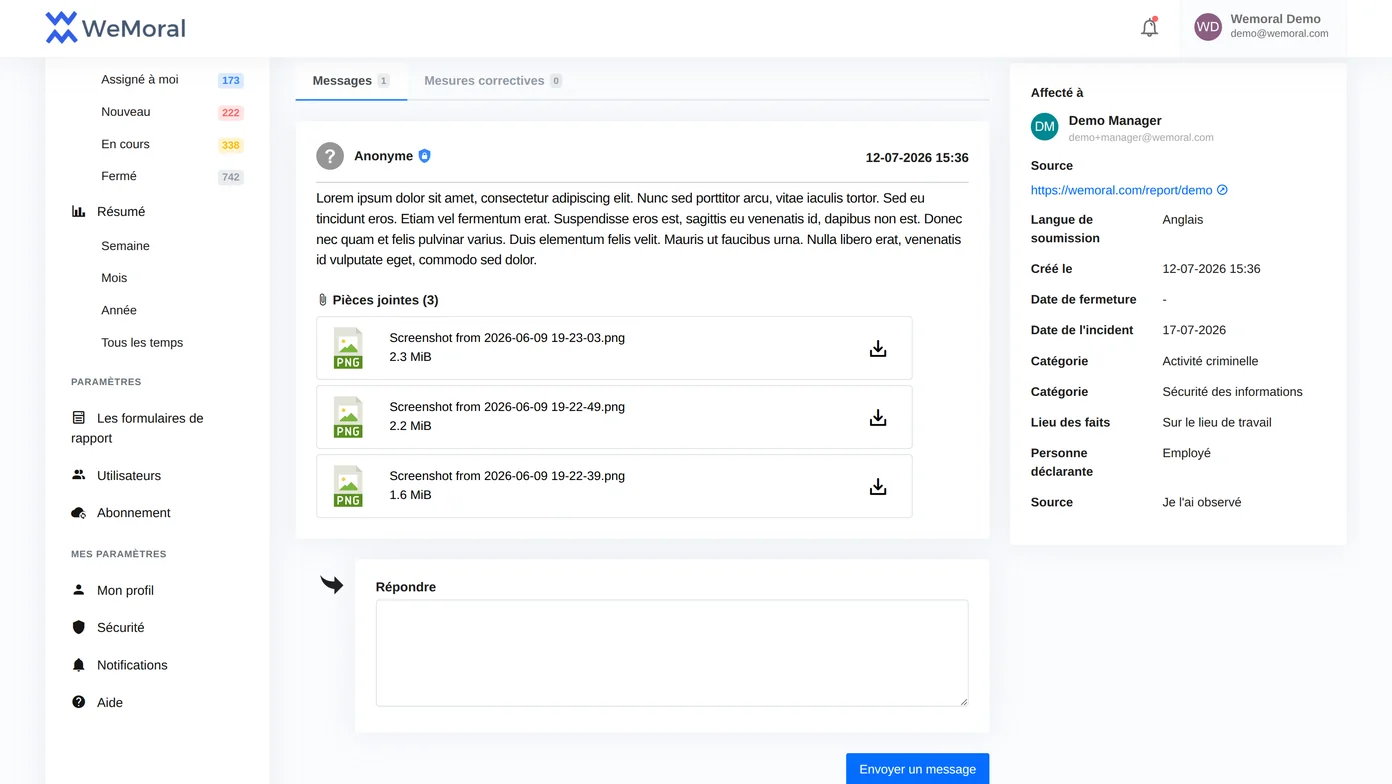Click Wemoral Demo account name
Image resolution: width=1392 pixels, height=784 pixels.
pos(1275,19)
